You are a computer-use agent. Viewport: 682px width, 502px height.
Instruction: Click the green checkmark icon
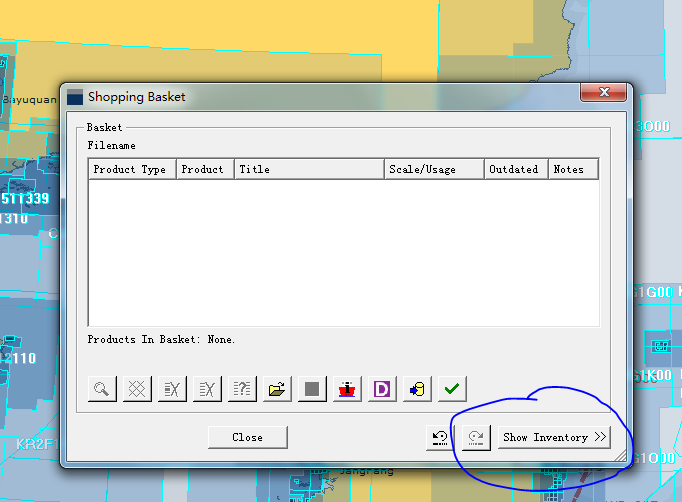click(452, 389)
